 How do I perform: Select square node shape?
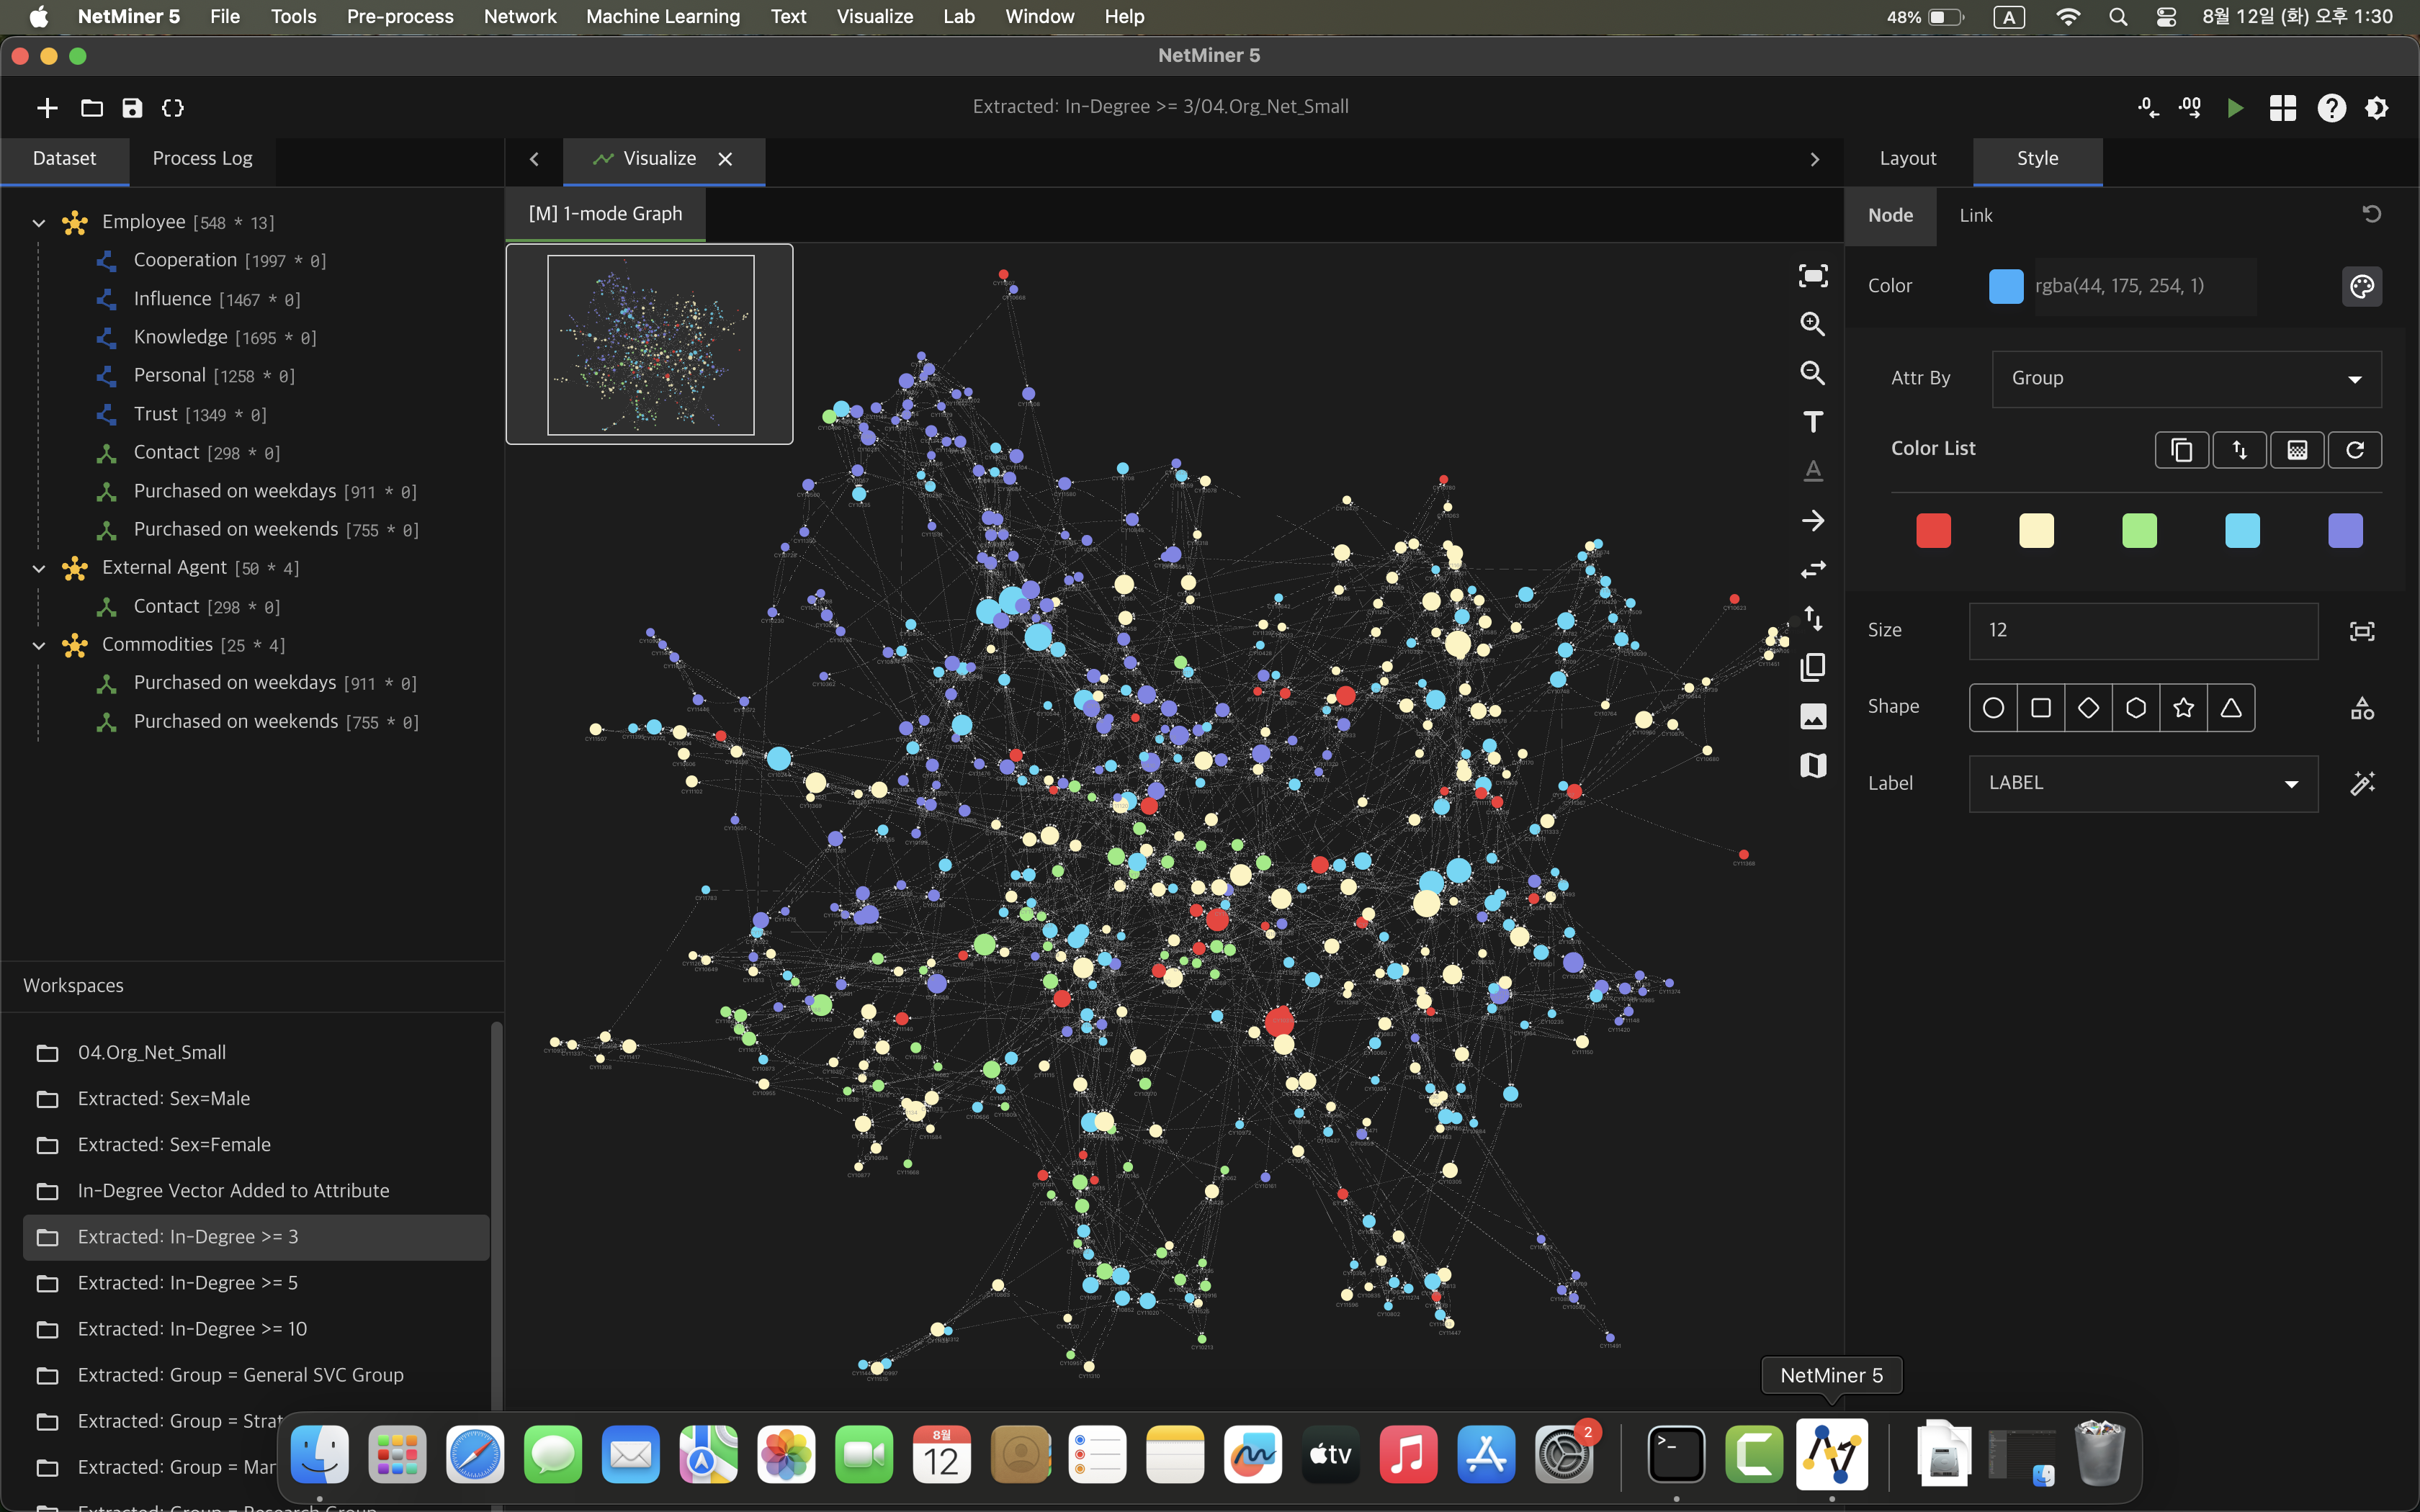[x=2041, y=708]
